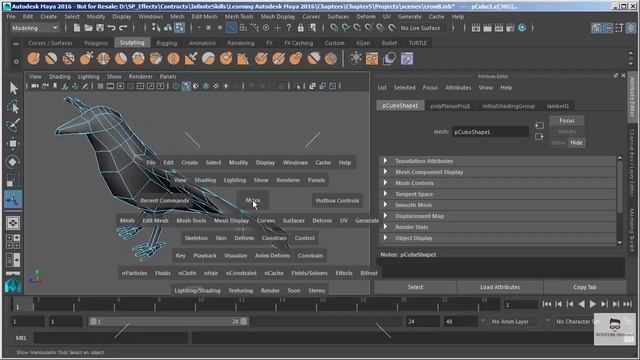Click Hotbox Controls in the hotbox
Screen dimensions: 640x360
(x=337, y=200)
